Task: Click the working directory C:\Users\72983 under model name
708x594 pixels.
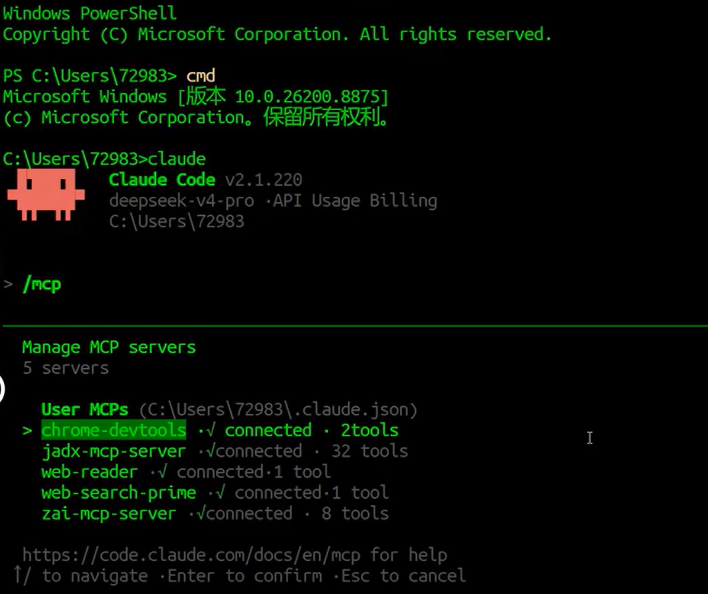Action: [177, 222]
